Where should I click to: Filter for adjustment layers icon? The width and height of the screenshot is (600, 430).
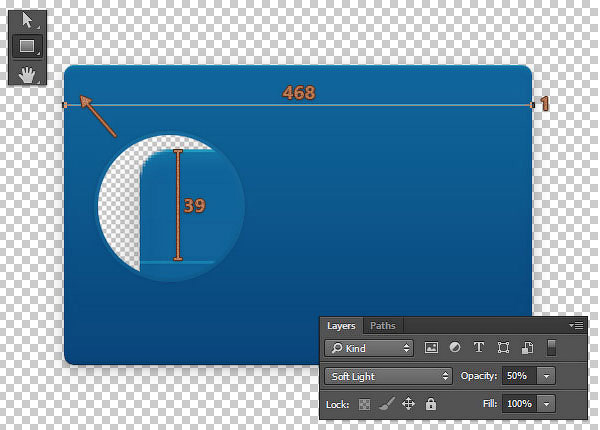(x=455, y=347)
